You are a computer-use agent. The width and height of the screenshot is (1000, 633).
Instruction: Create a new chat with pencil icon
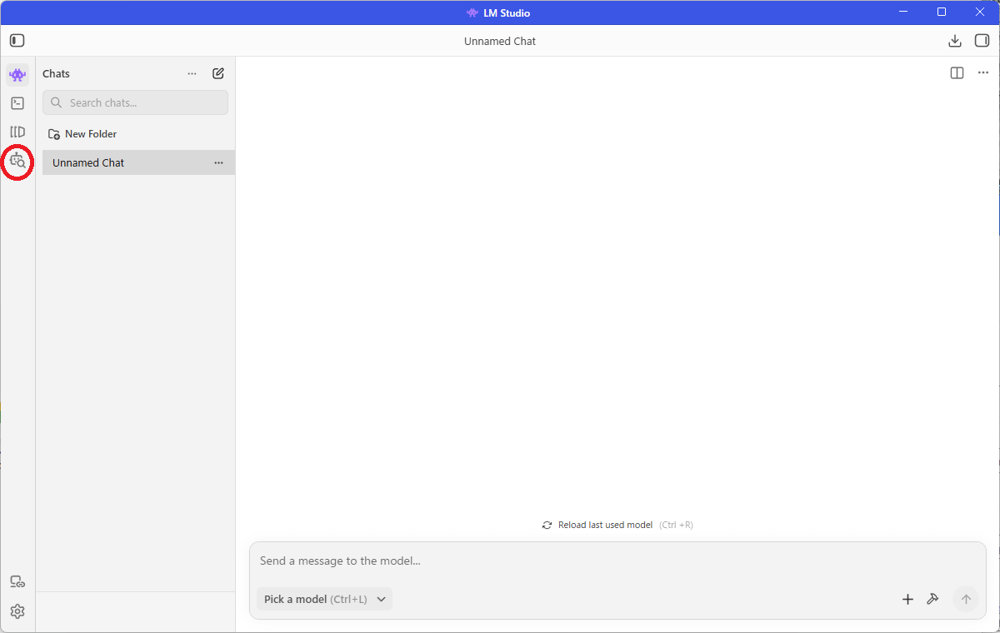(x=218, y=74)
